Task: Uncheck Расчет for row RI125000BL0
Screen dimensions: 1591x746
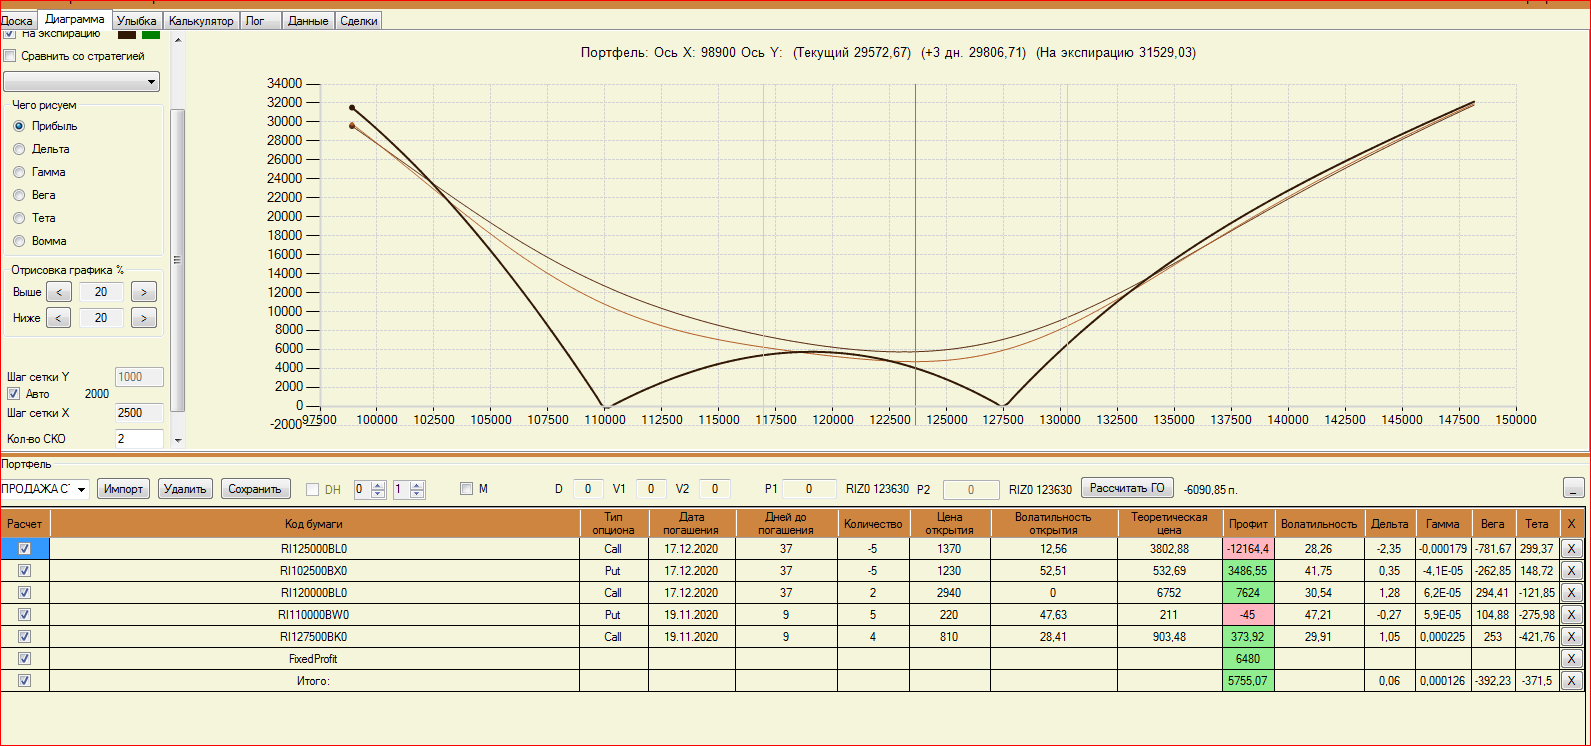Action: click(25, 549)
